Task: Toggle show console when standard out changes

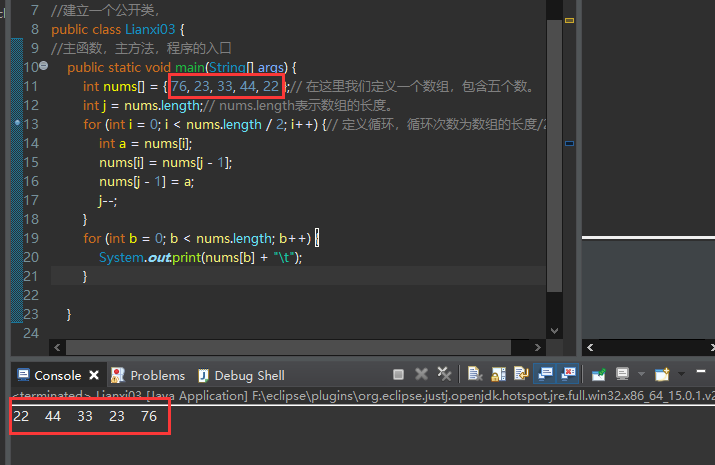Action: [545, 374]
